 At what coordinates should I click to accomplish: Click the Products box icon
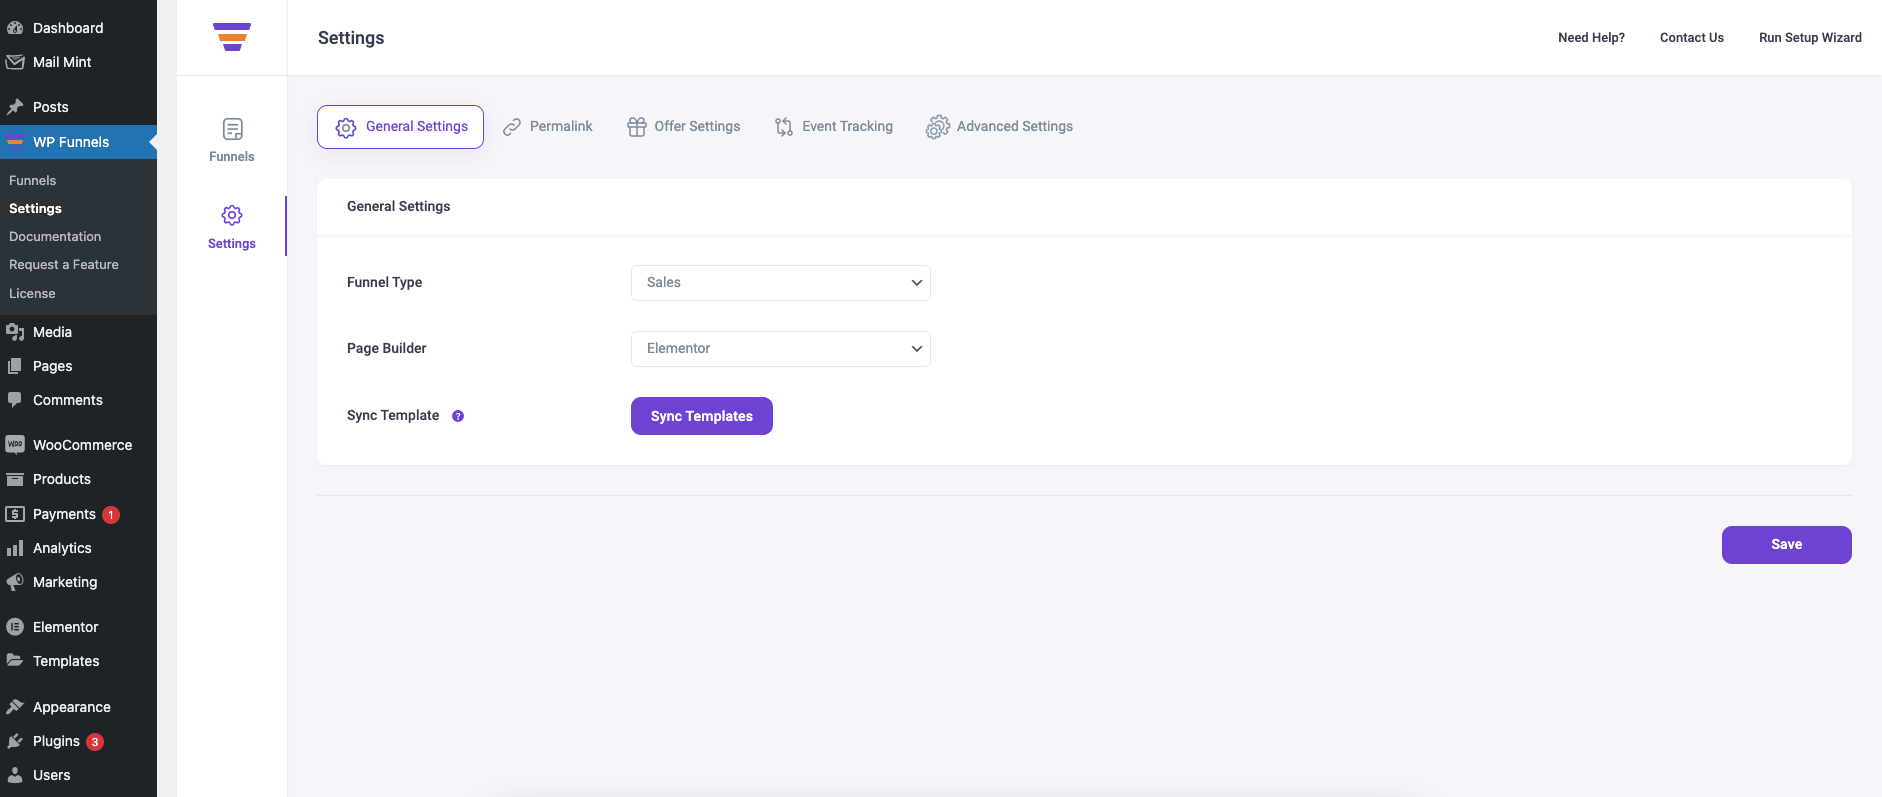15,479
